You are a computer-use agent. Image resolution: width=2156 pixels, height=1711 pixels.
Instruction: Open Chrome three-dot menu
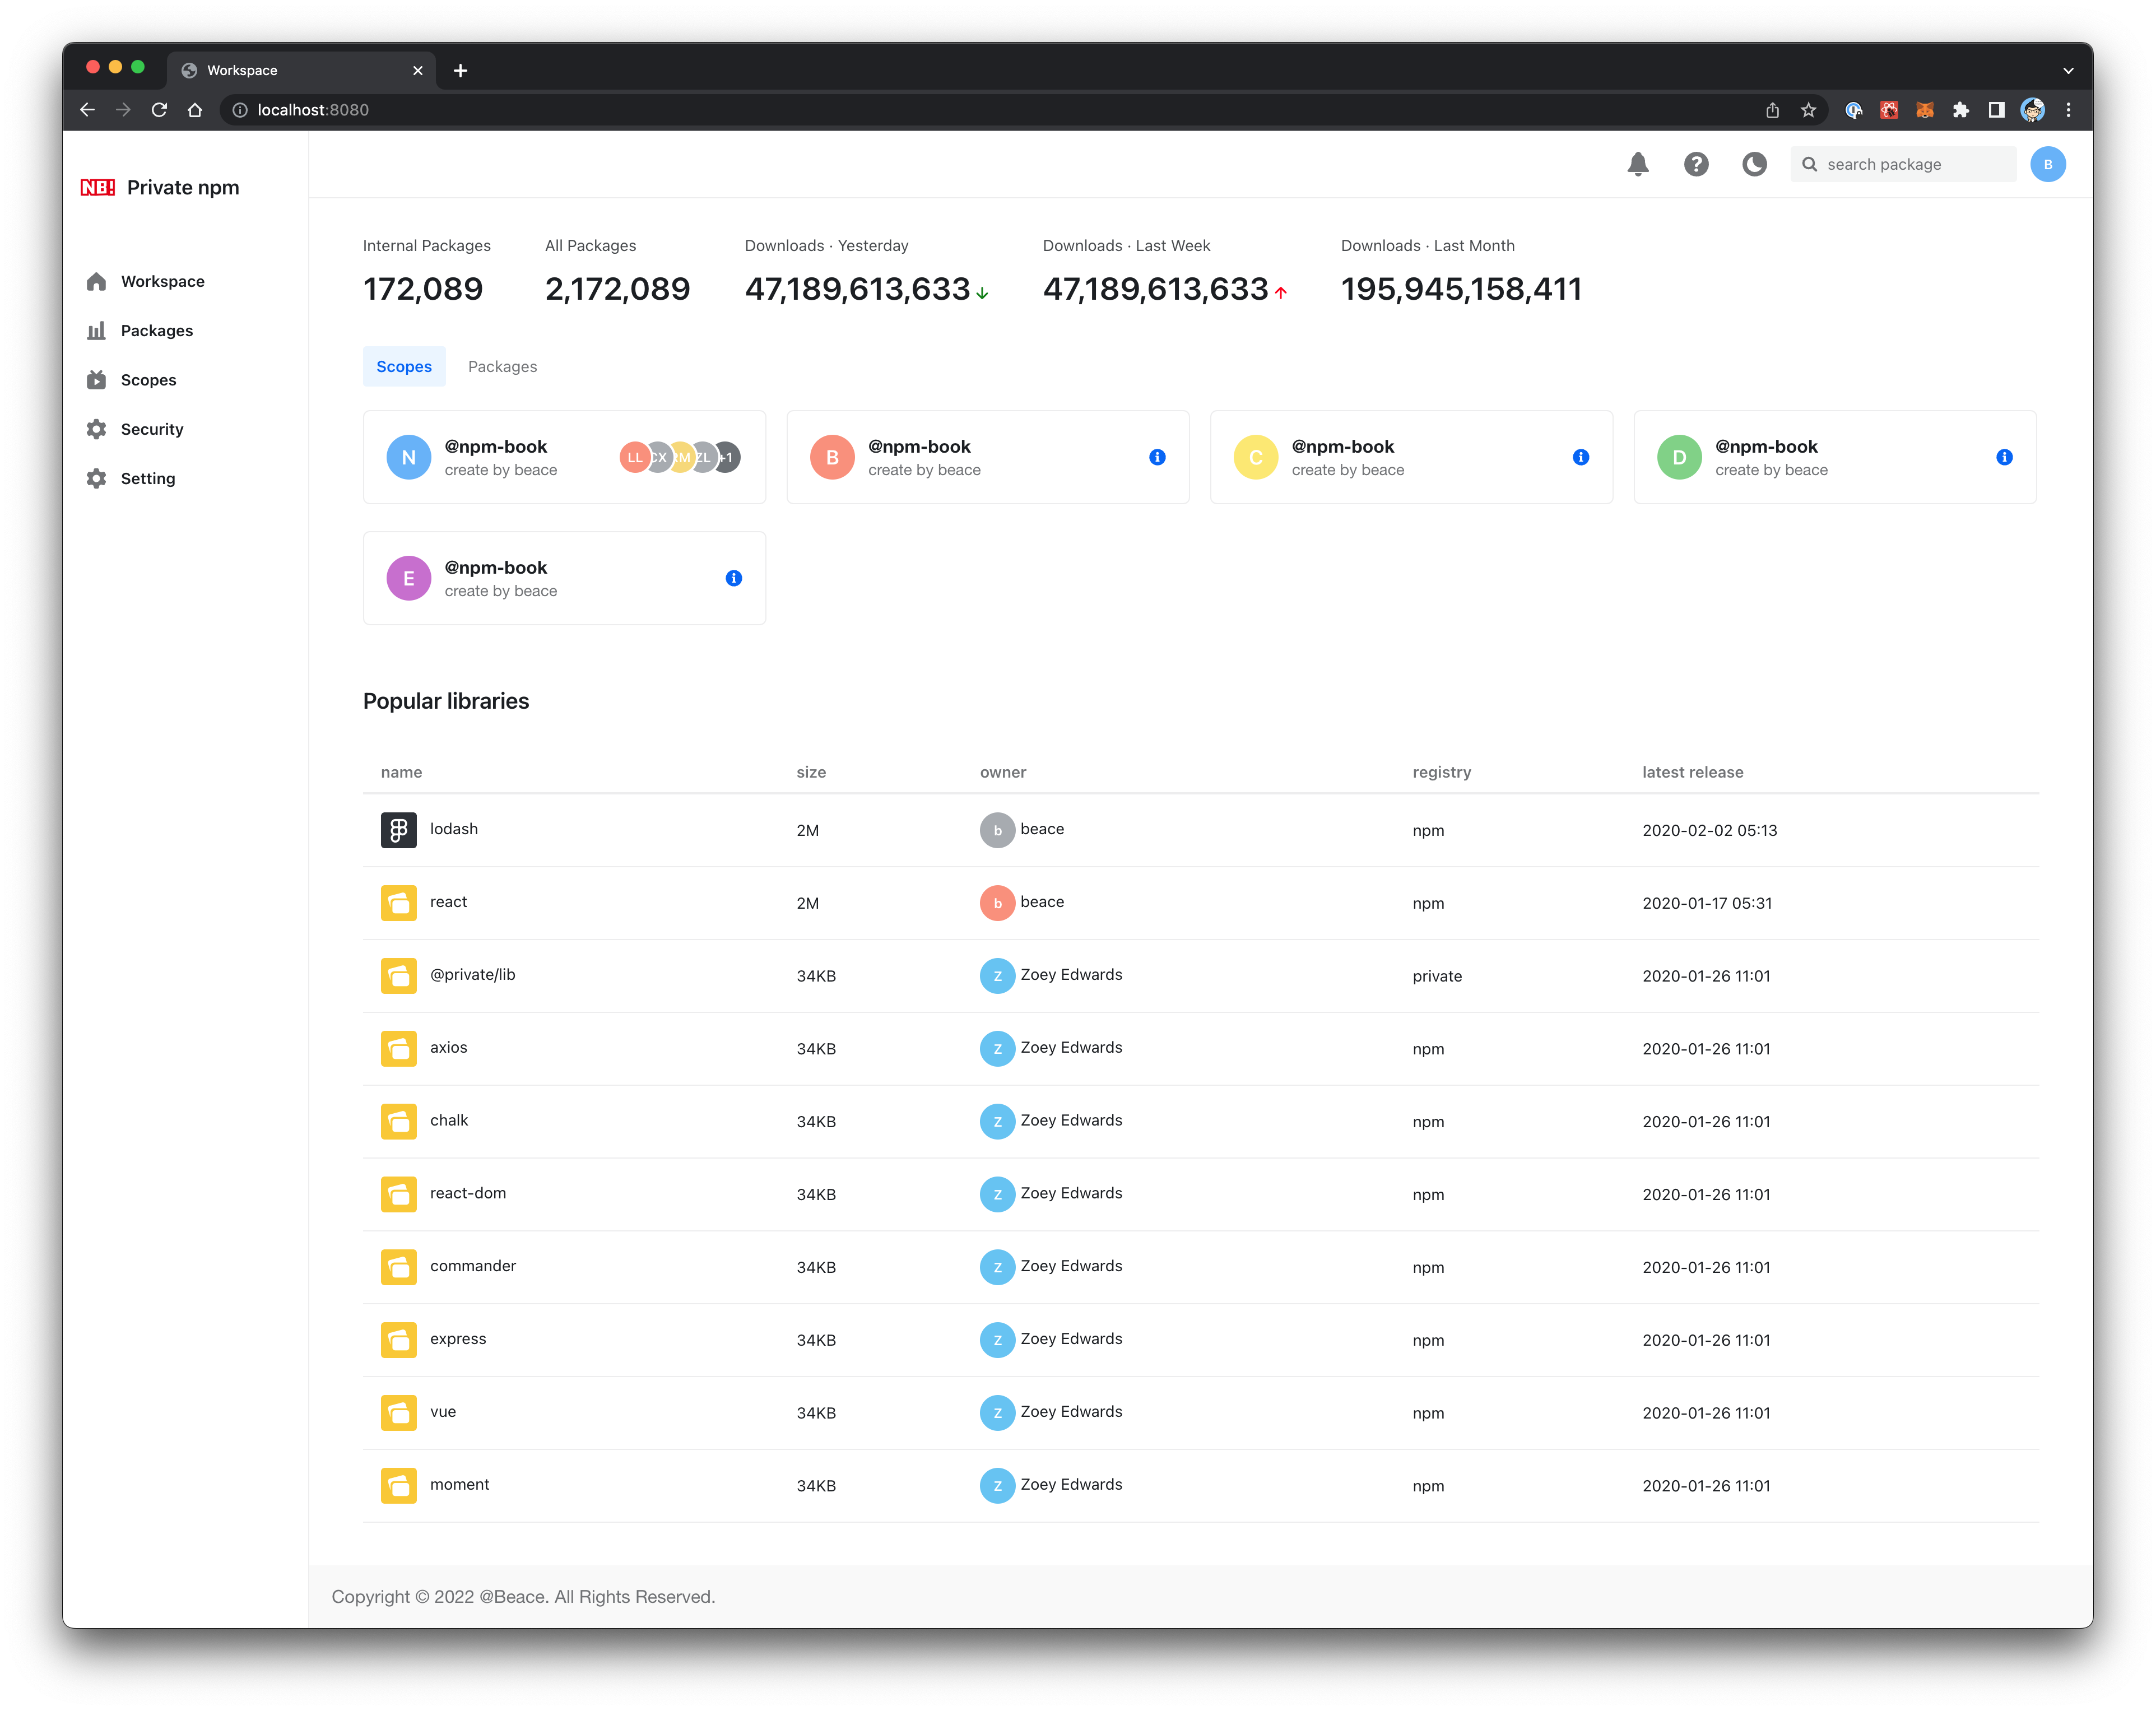coord(2068,110)
